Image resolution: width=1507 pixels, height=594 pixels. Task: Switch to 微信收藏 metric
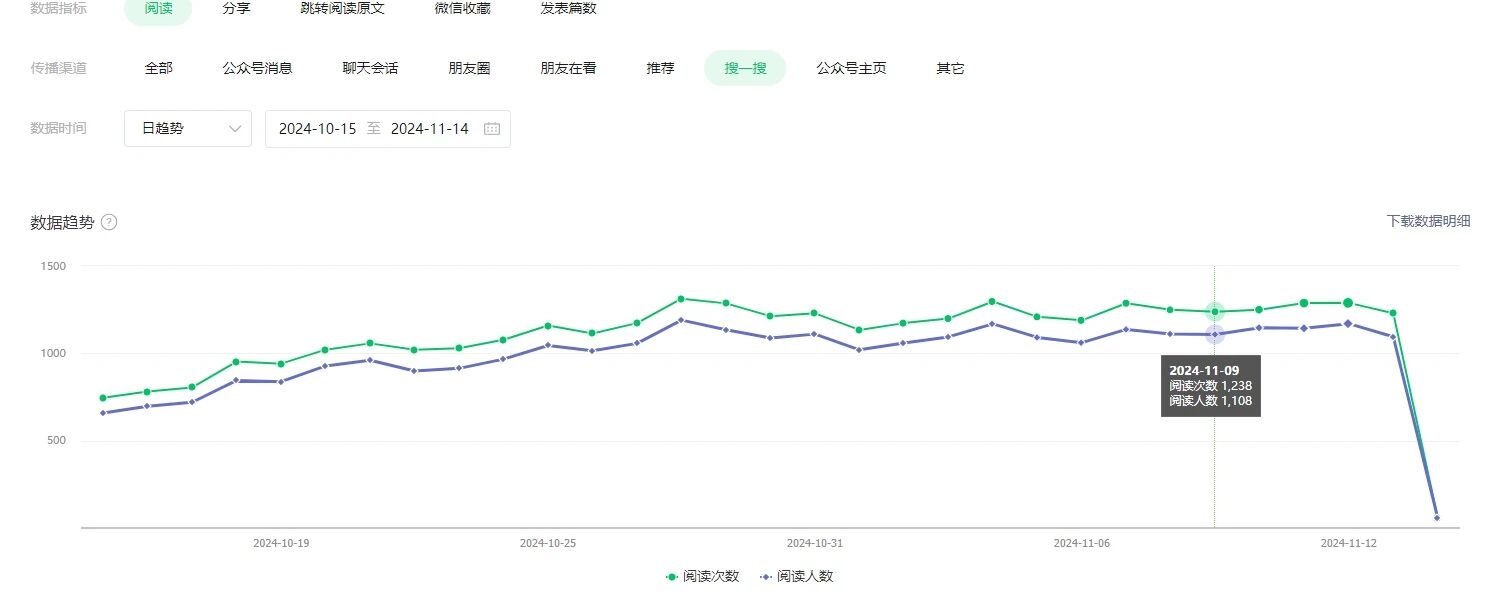coord(463,8)
